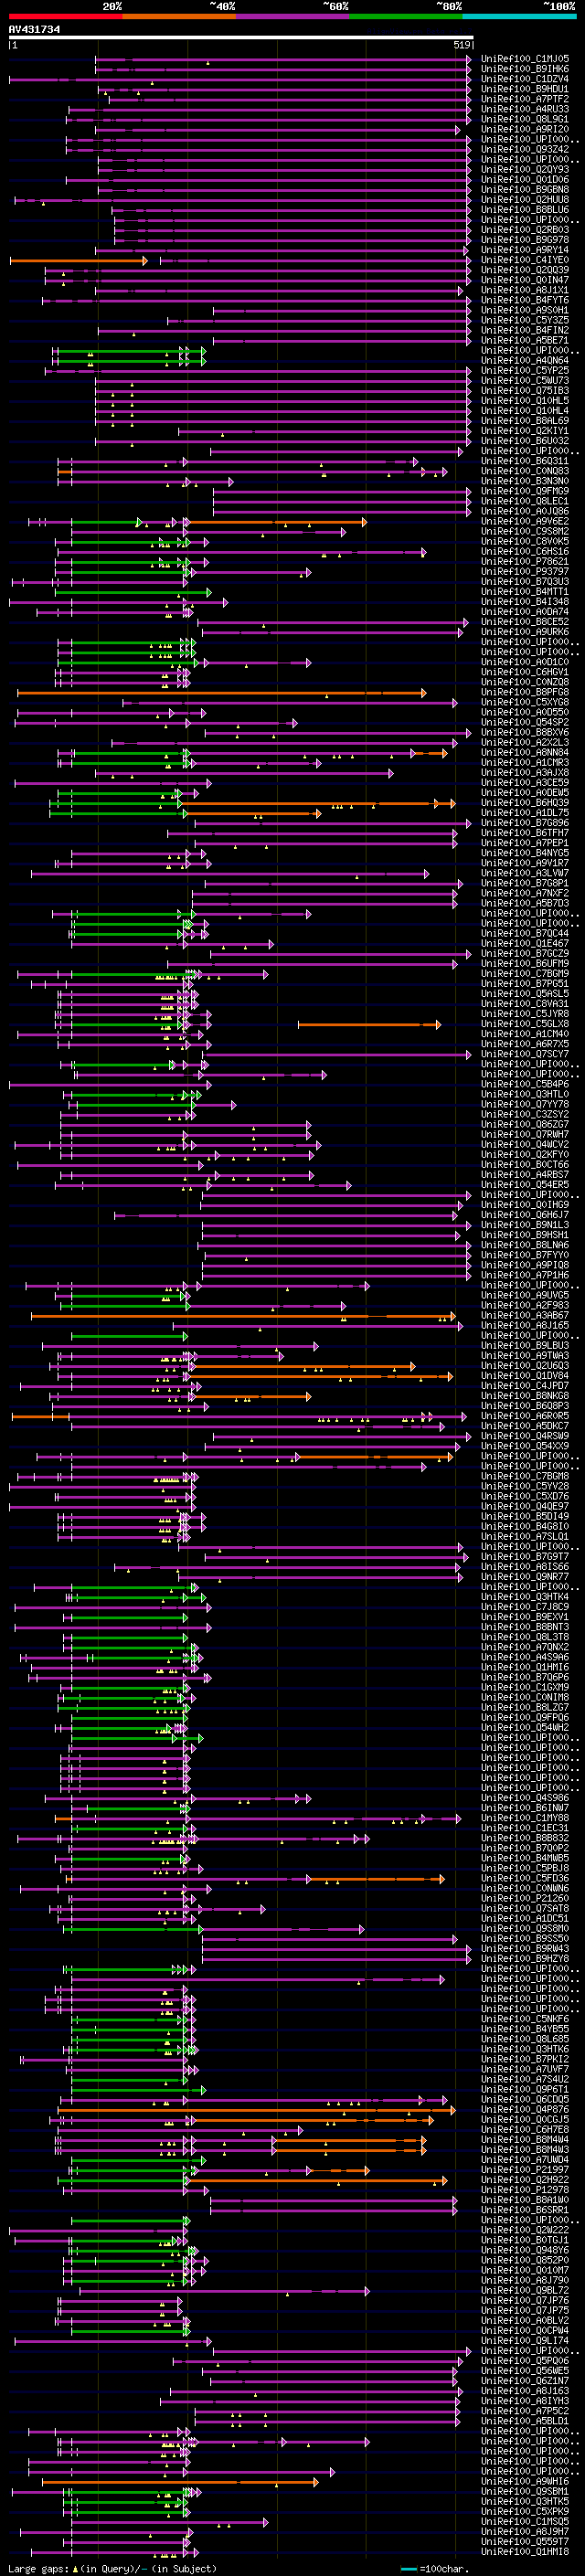Open the UniRef100_Q10HL5 entry

[x=525, y=401]
